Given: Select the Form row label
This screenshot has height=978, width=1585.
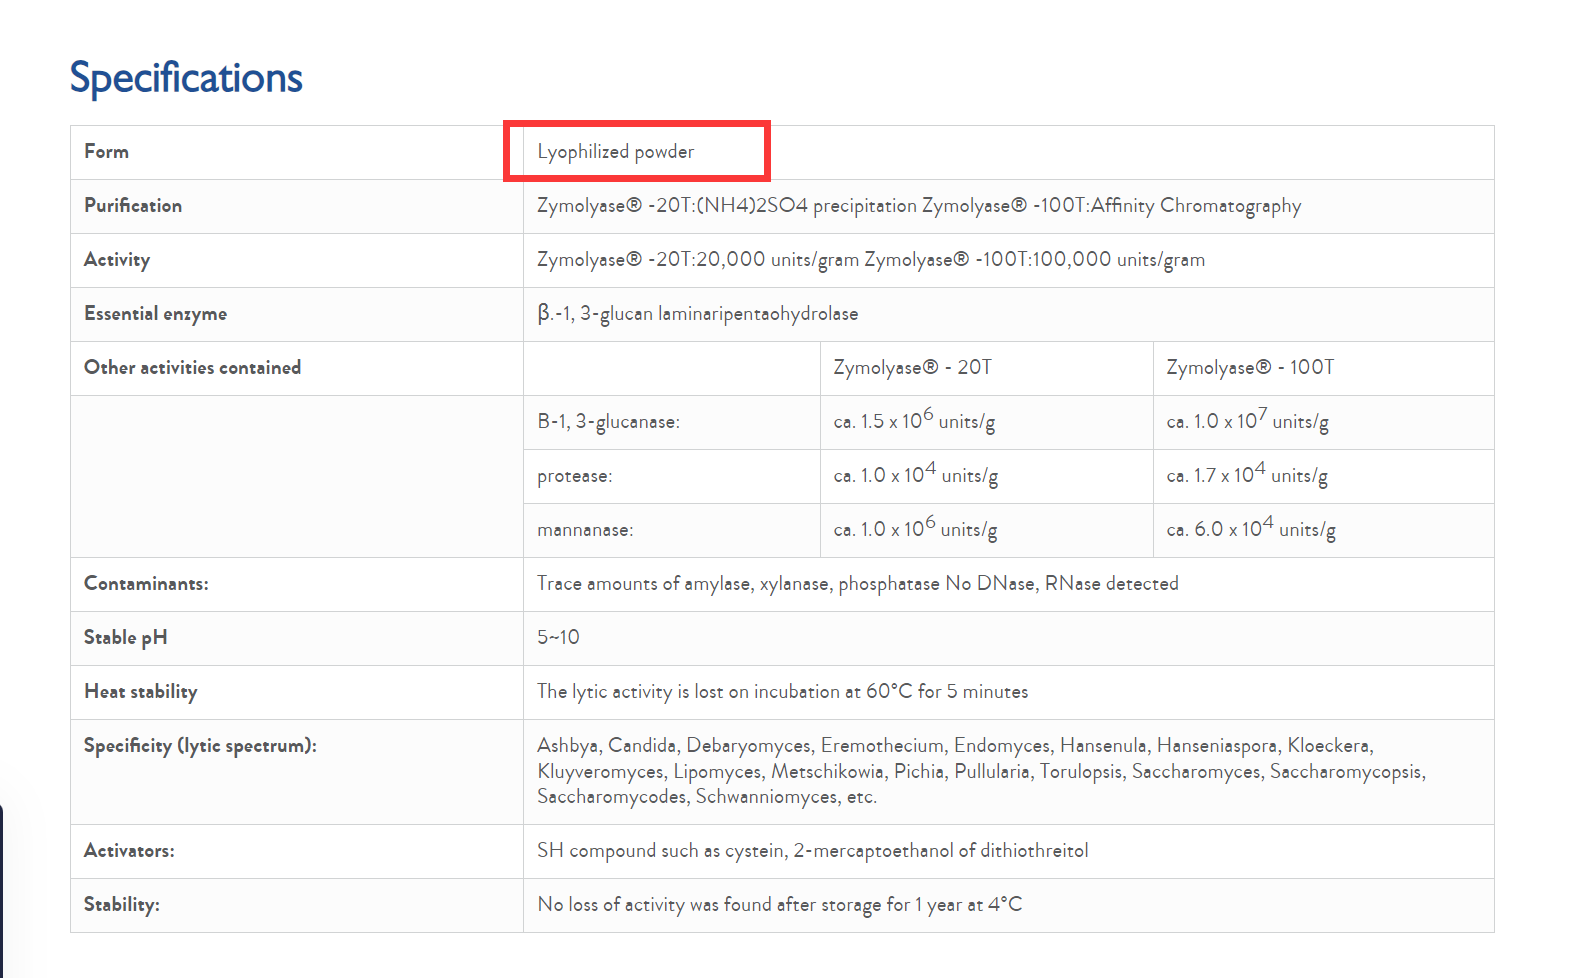Looking at the screenshot, I should (x=106, y=151).
